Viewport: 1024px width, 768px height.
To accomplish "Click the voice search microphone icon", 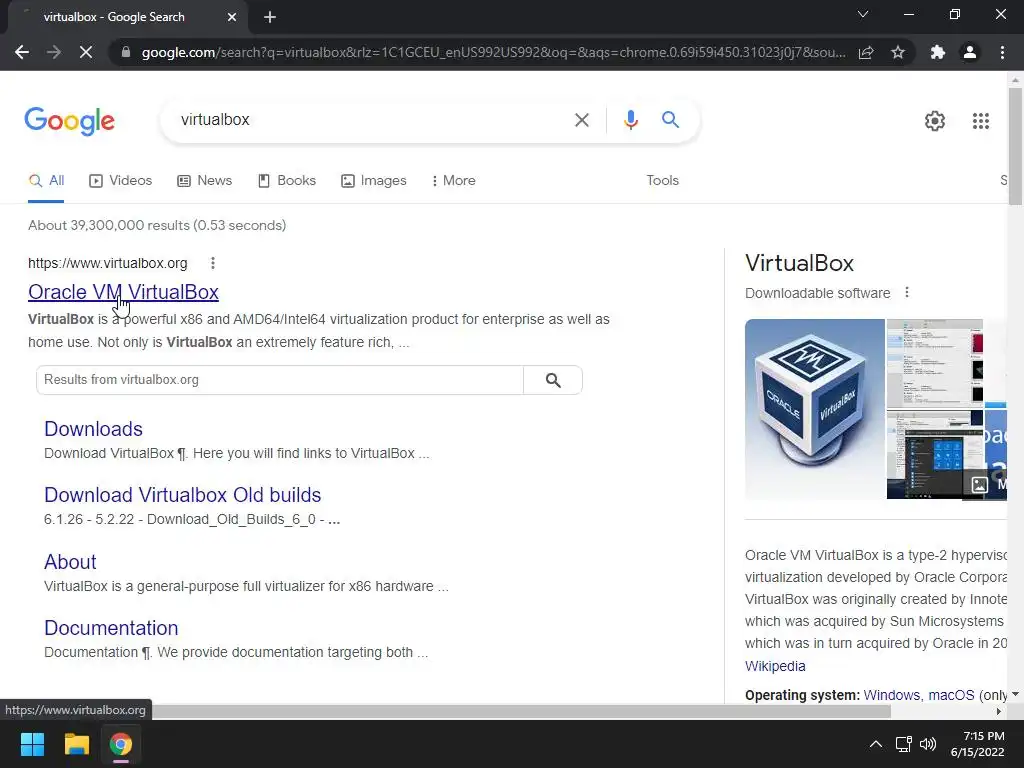I will point(630,120).
